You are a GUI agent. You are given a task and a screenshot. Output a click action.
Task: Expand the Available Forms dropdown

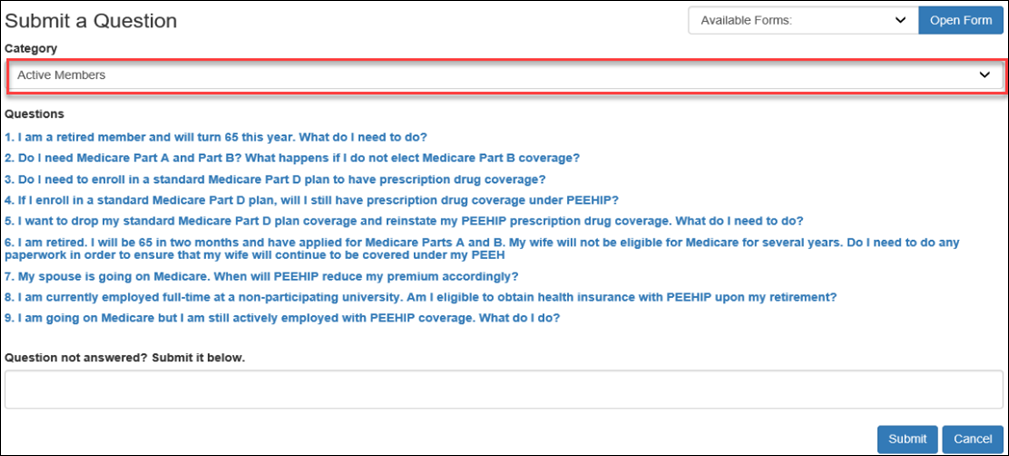pos(803,21)
